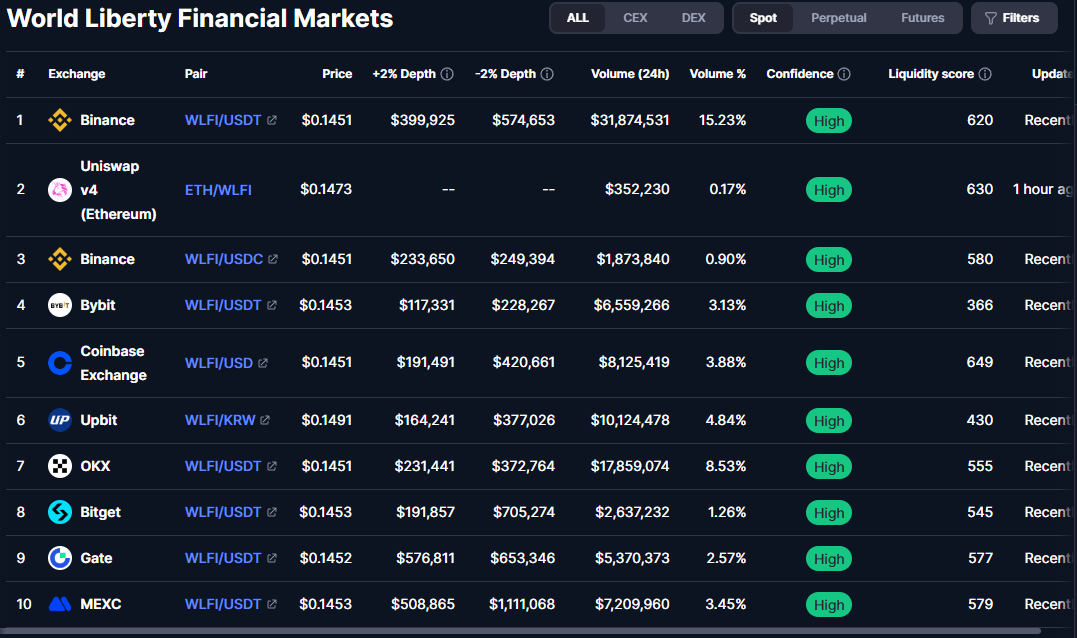Switch to the CEX tab

pyautogui.click(x=635, y=18)
